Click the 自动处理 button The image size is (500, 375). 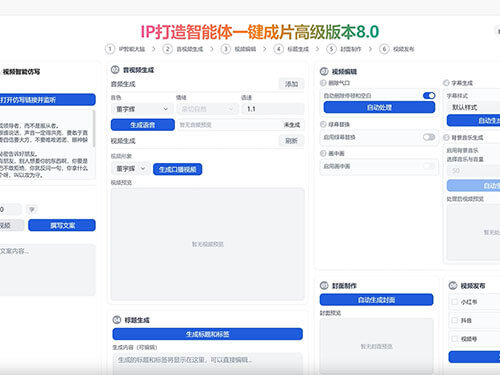tap(379, 107)
